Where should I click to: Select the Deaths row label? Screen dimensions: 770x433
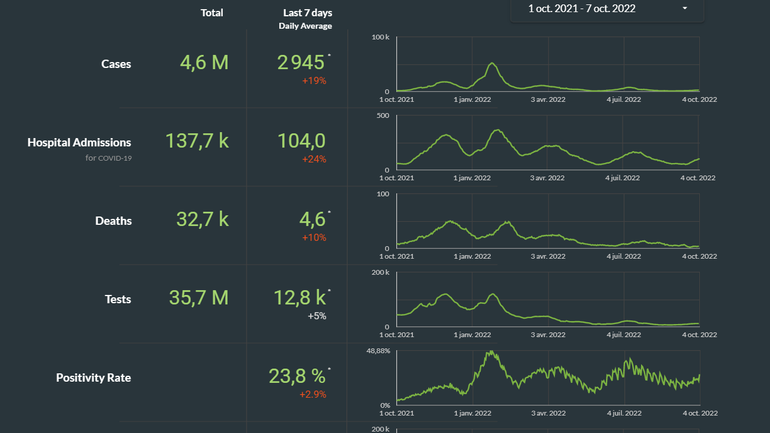pos(112,221)
